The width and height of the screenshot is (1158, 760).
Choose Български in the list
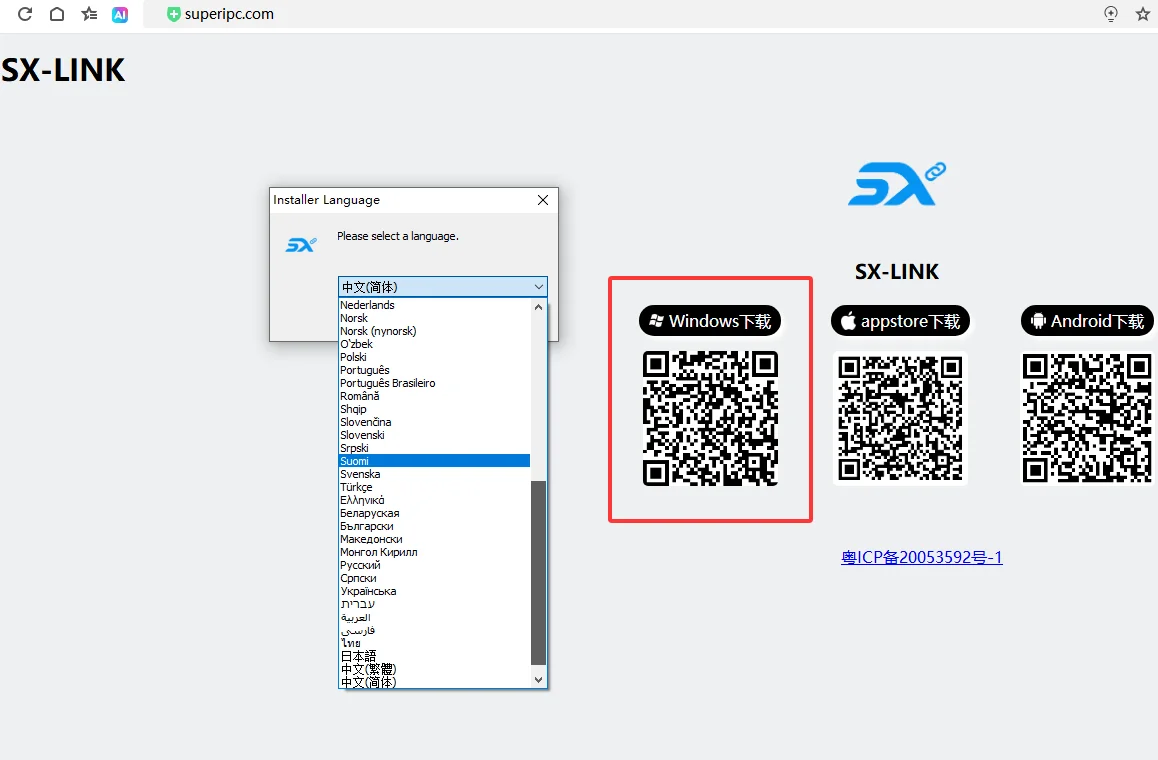[434, 526]
